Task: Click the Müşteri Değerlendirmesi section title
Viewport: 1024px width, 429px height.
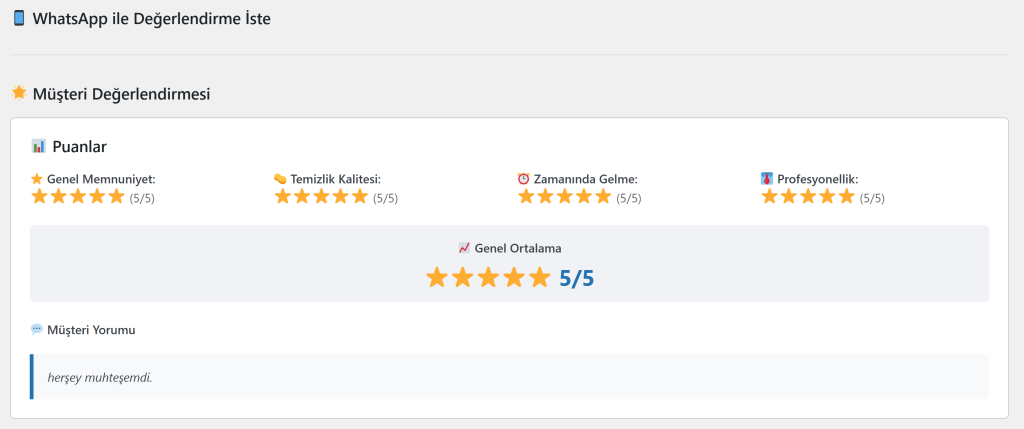Action: [x=121, y=93]
